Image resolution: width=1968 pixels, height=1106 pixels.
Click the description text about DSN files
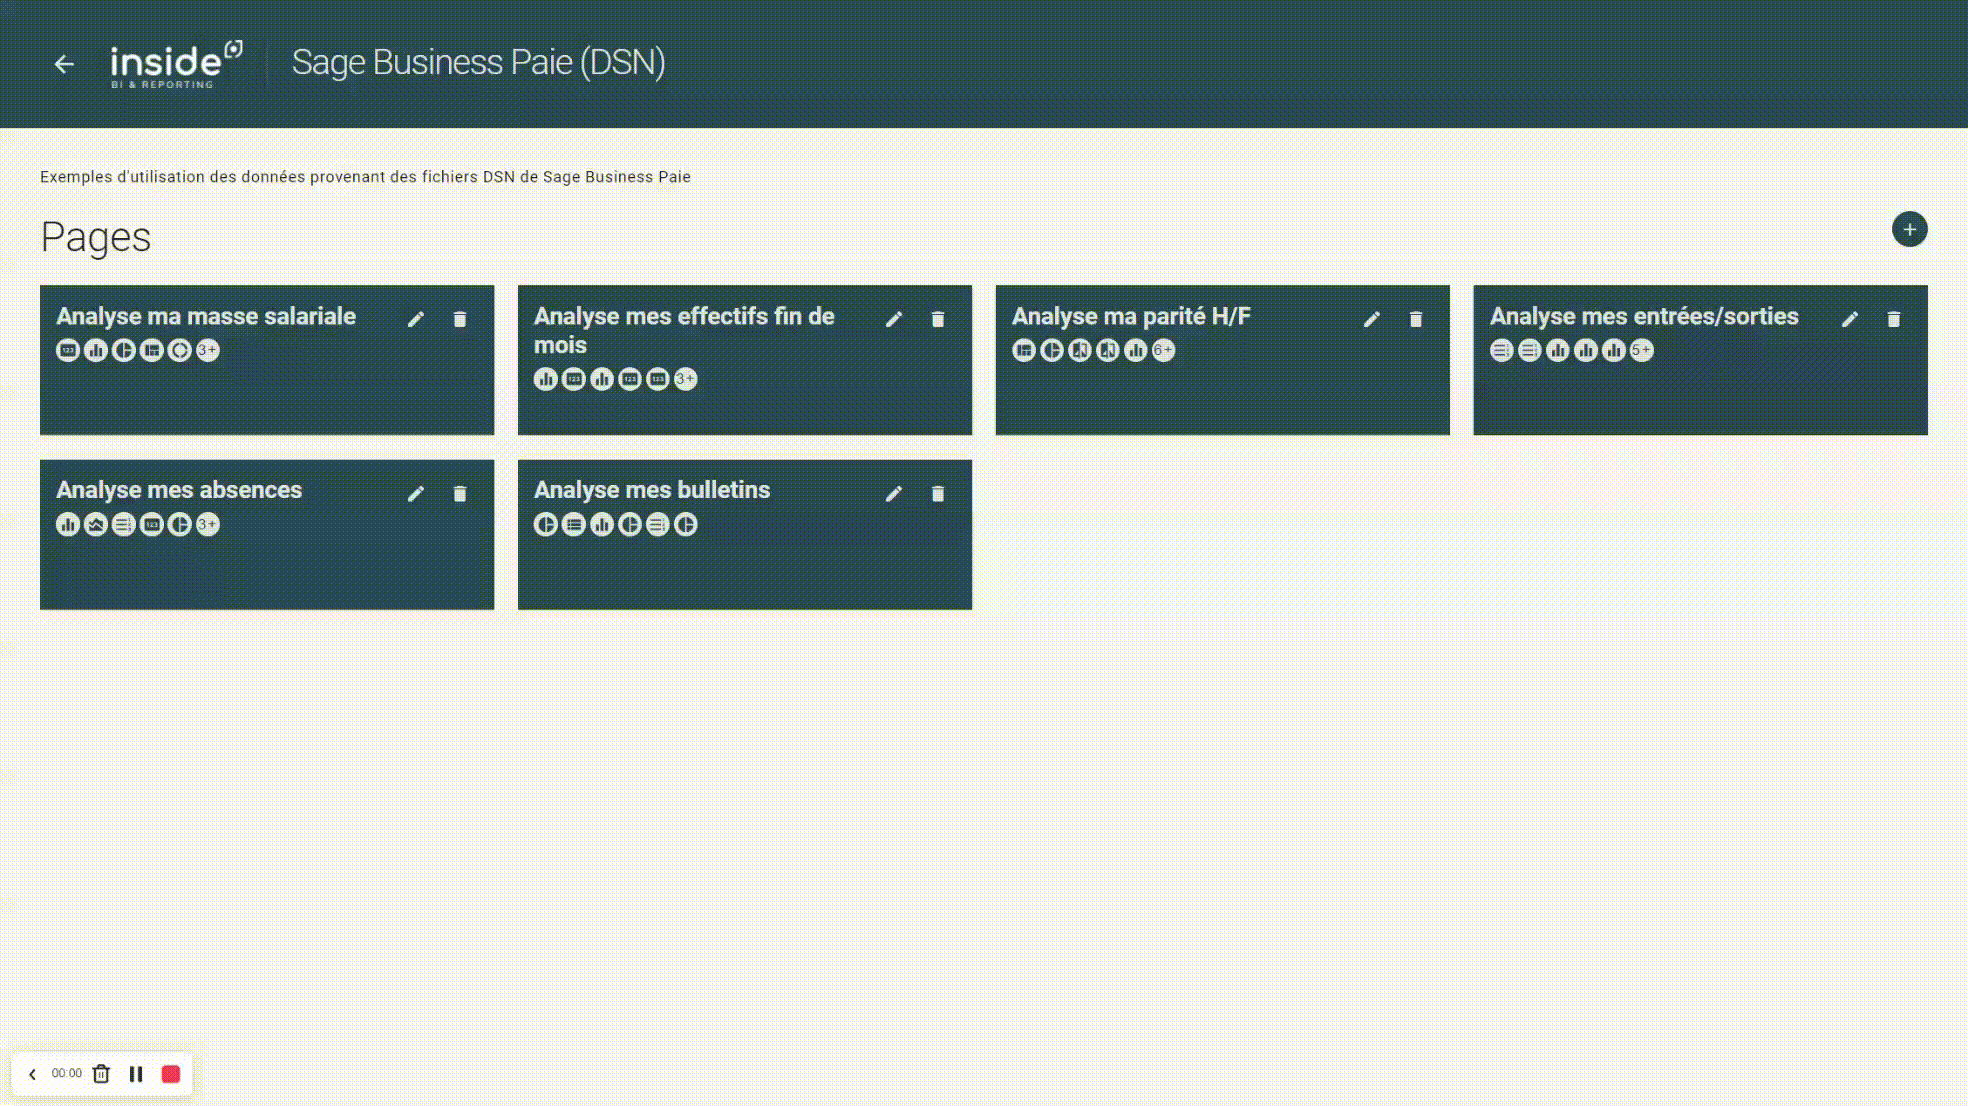tap(365, 177)
